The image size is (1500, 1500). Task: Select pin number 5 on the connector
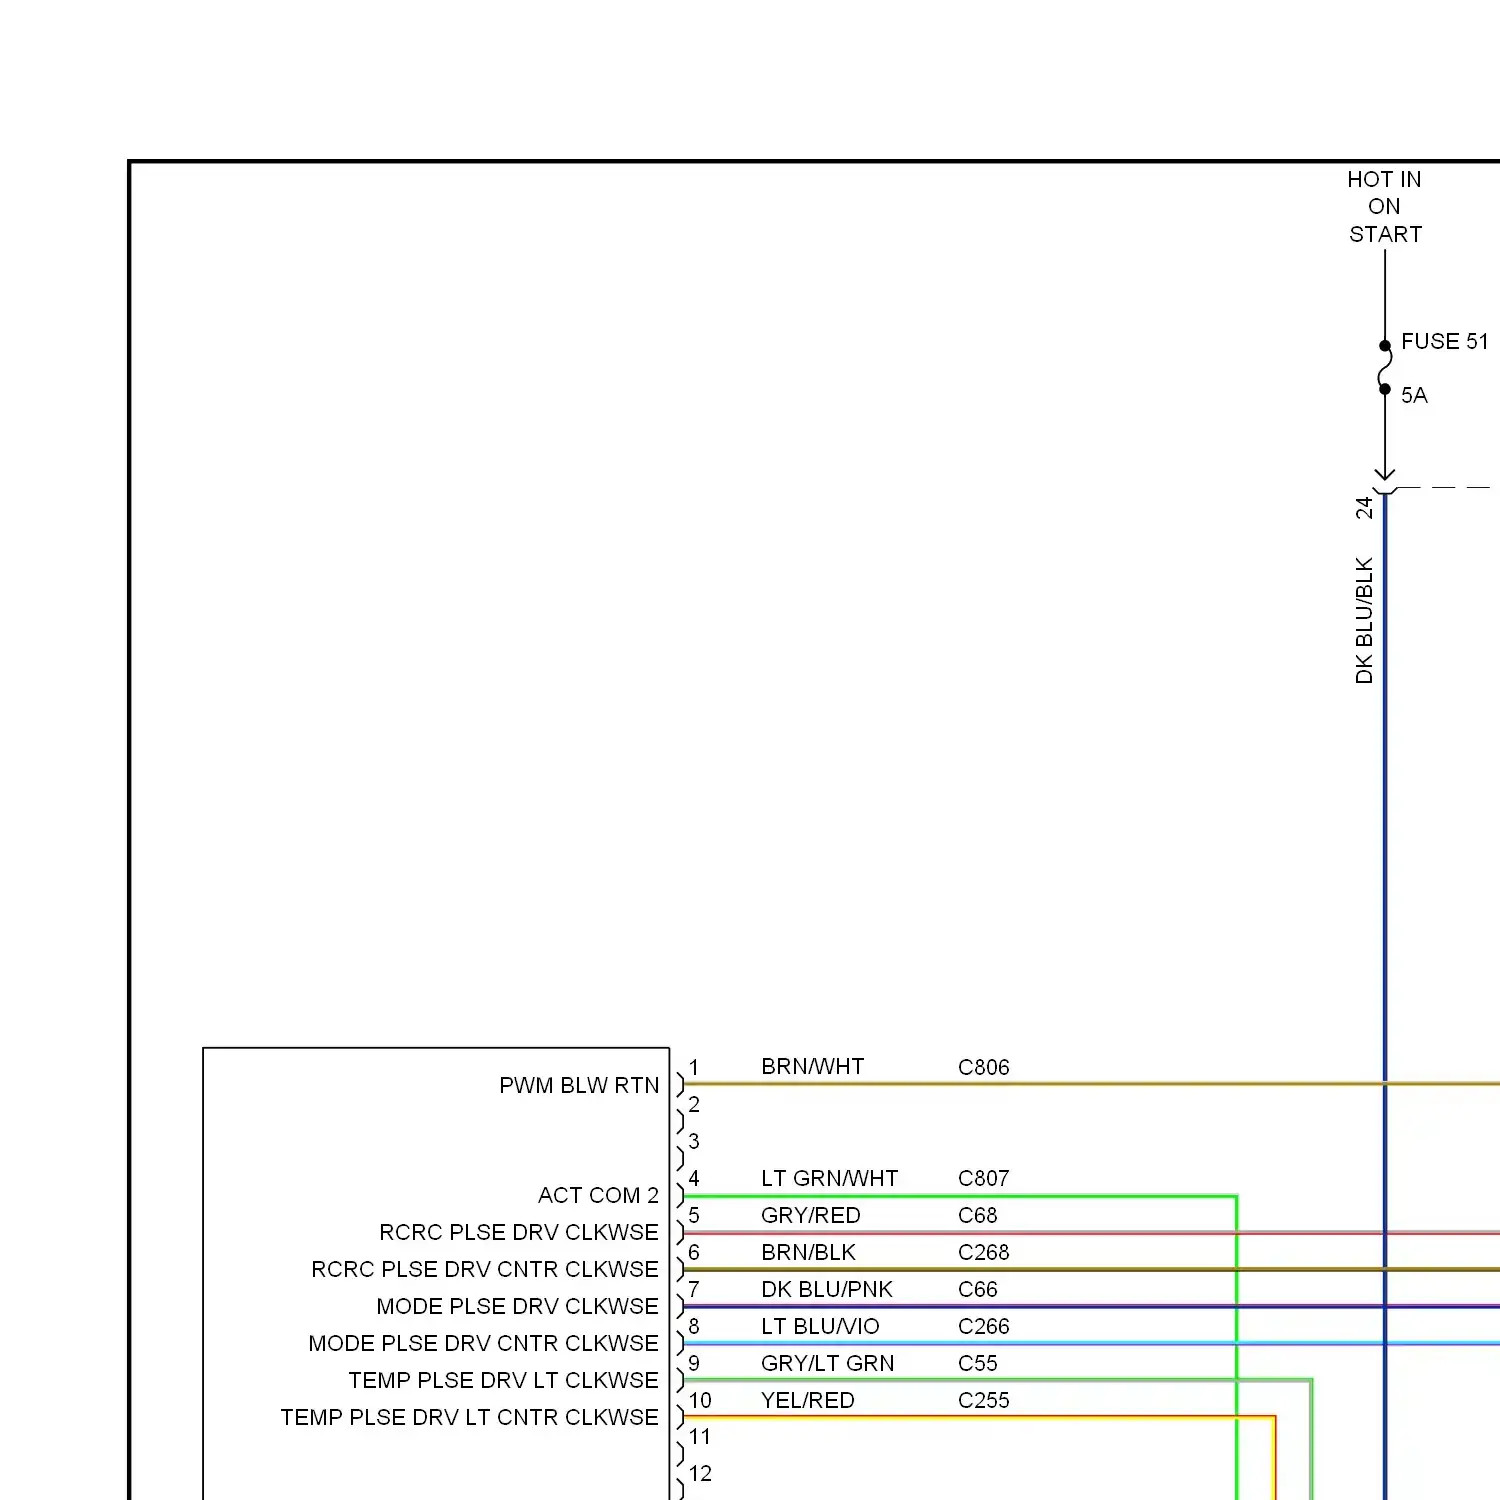click(694, 1216)
